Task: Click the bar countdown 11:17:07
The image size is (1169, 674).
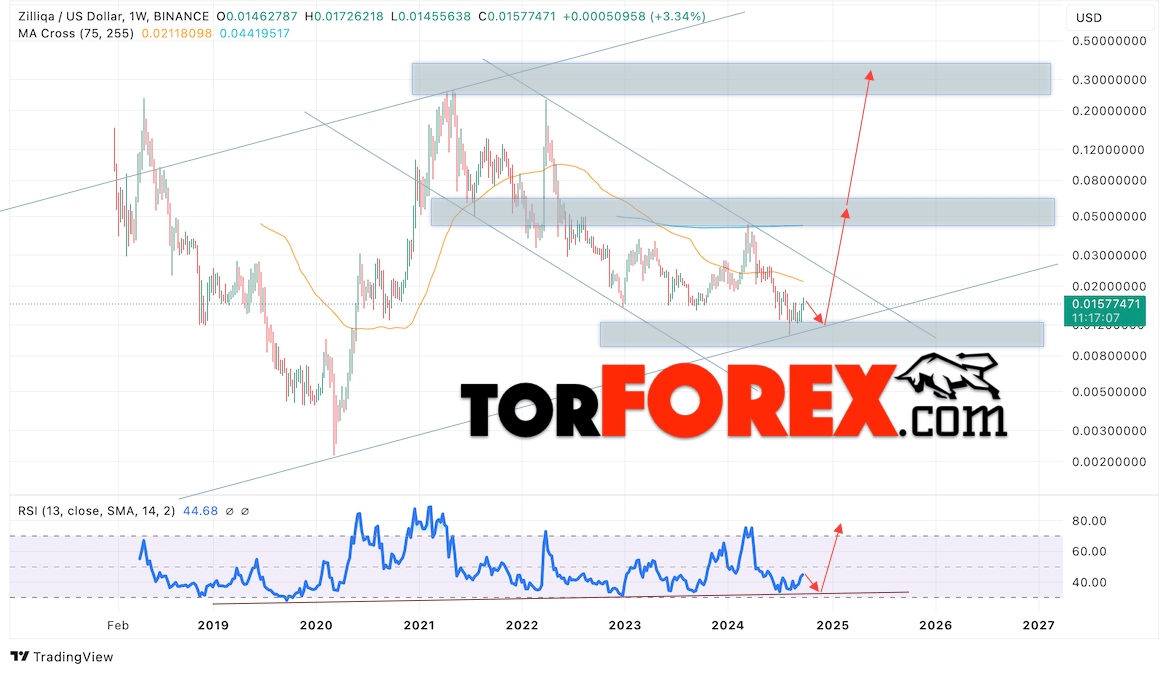Action: click(x=1096, y=318)
